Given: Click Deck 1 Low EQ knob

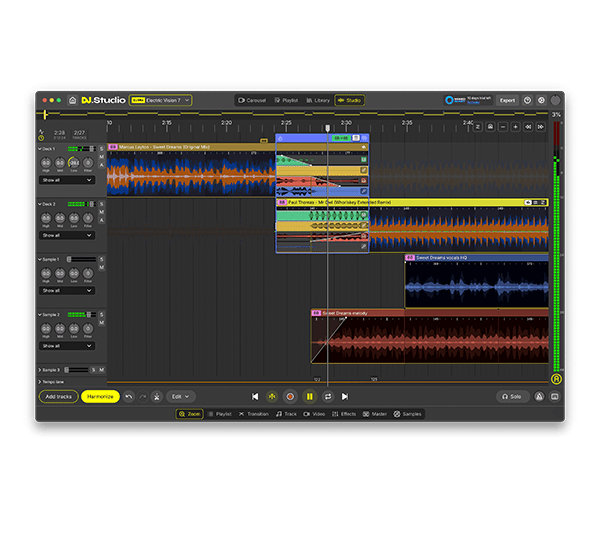Looking at the screenshot, I should (74, 163).
